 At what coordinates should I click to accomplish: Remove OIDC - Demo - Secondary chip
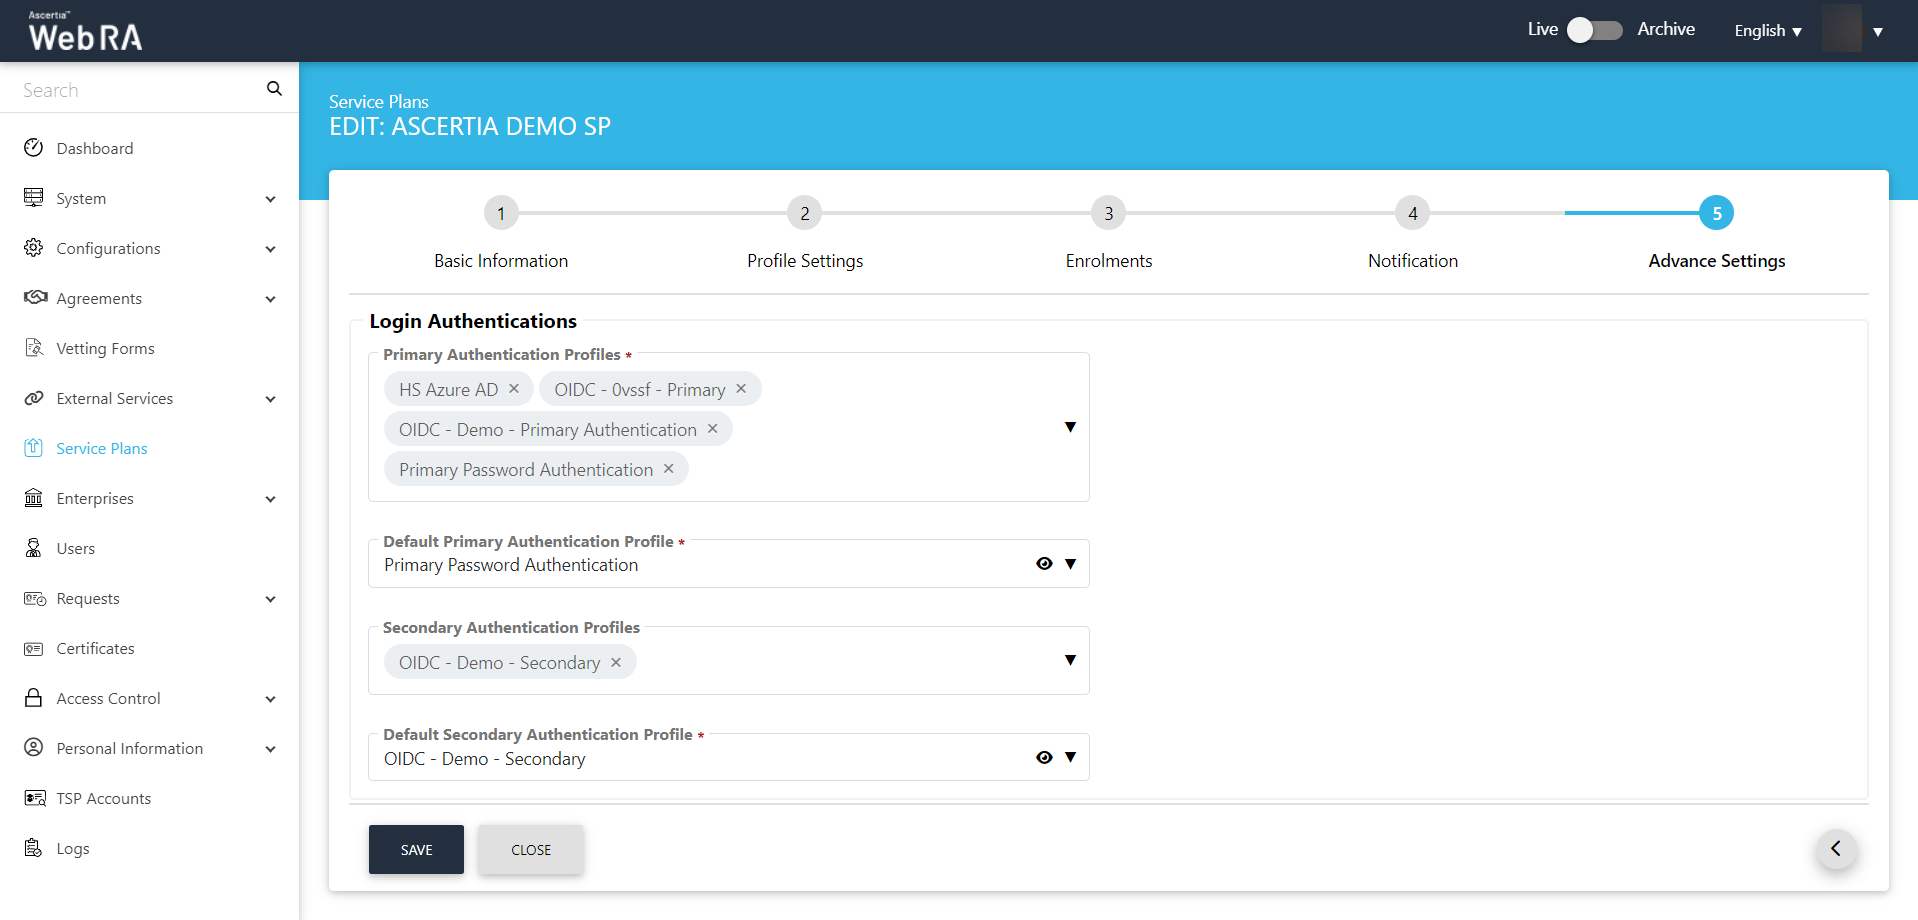[616, 663]
